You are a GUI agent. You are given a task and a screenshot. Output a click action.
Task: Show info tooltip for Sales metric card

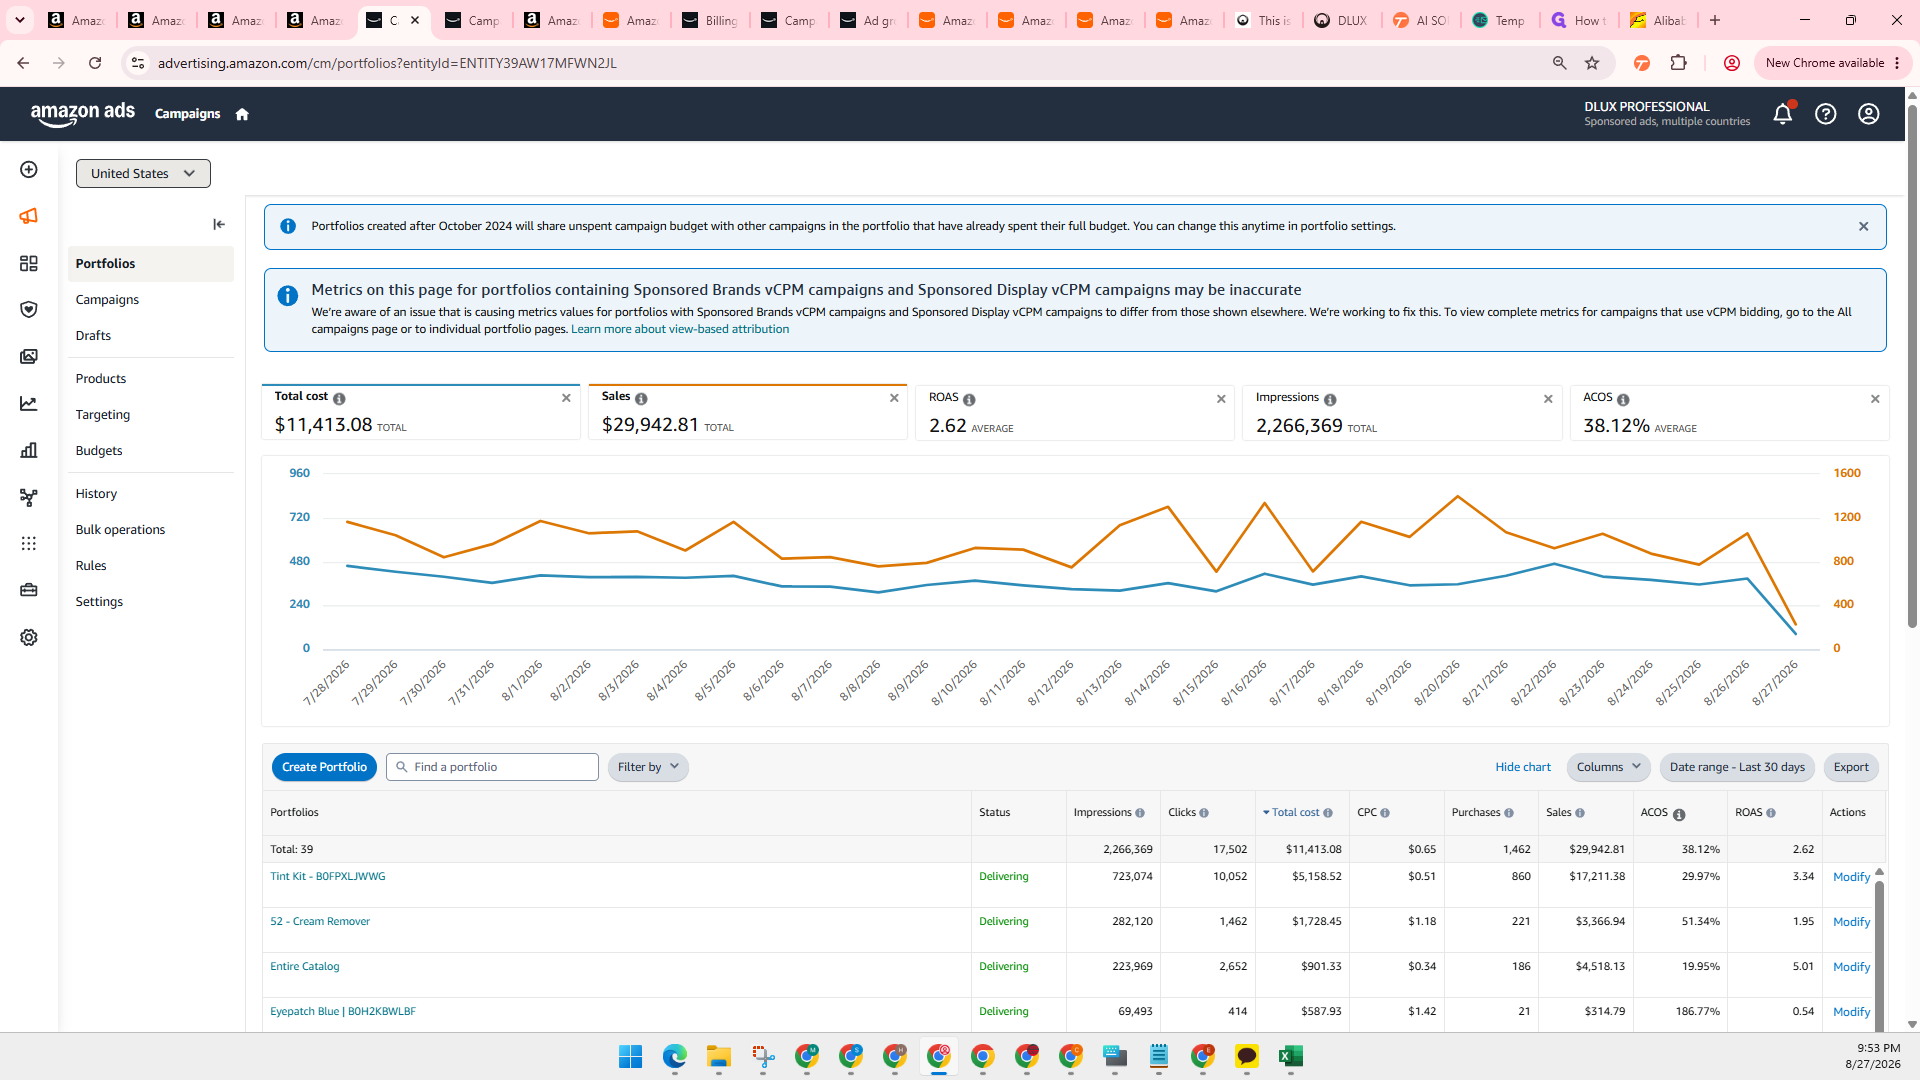pyautogui.click(x=641, y=399)
